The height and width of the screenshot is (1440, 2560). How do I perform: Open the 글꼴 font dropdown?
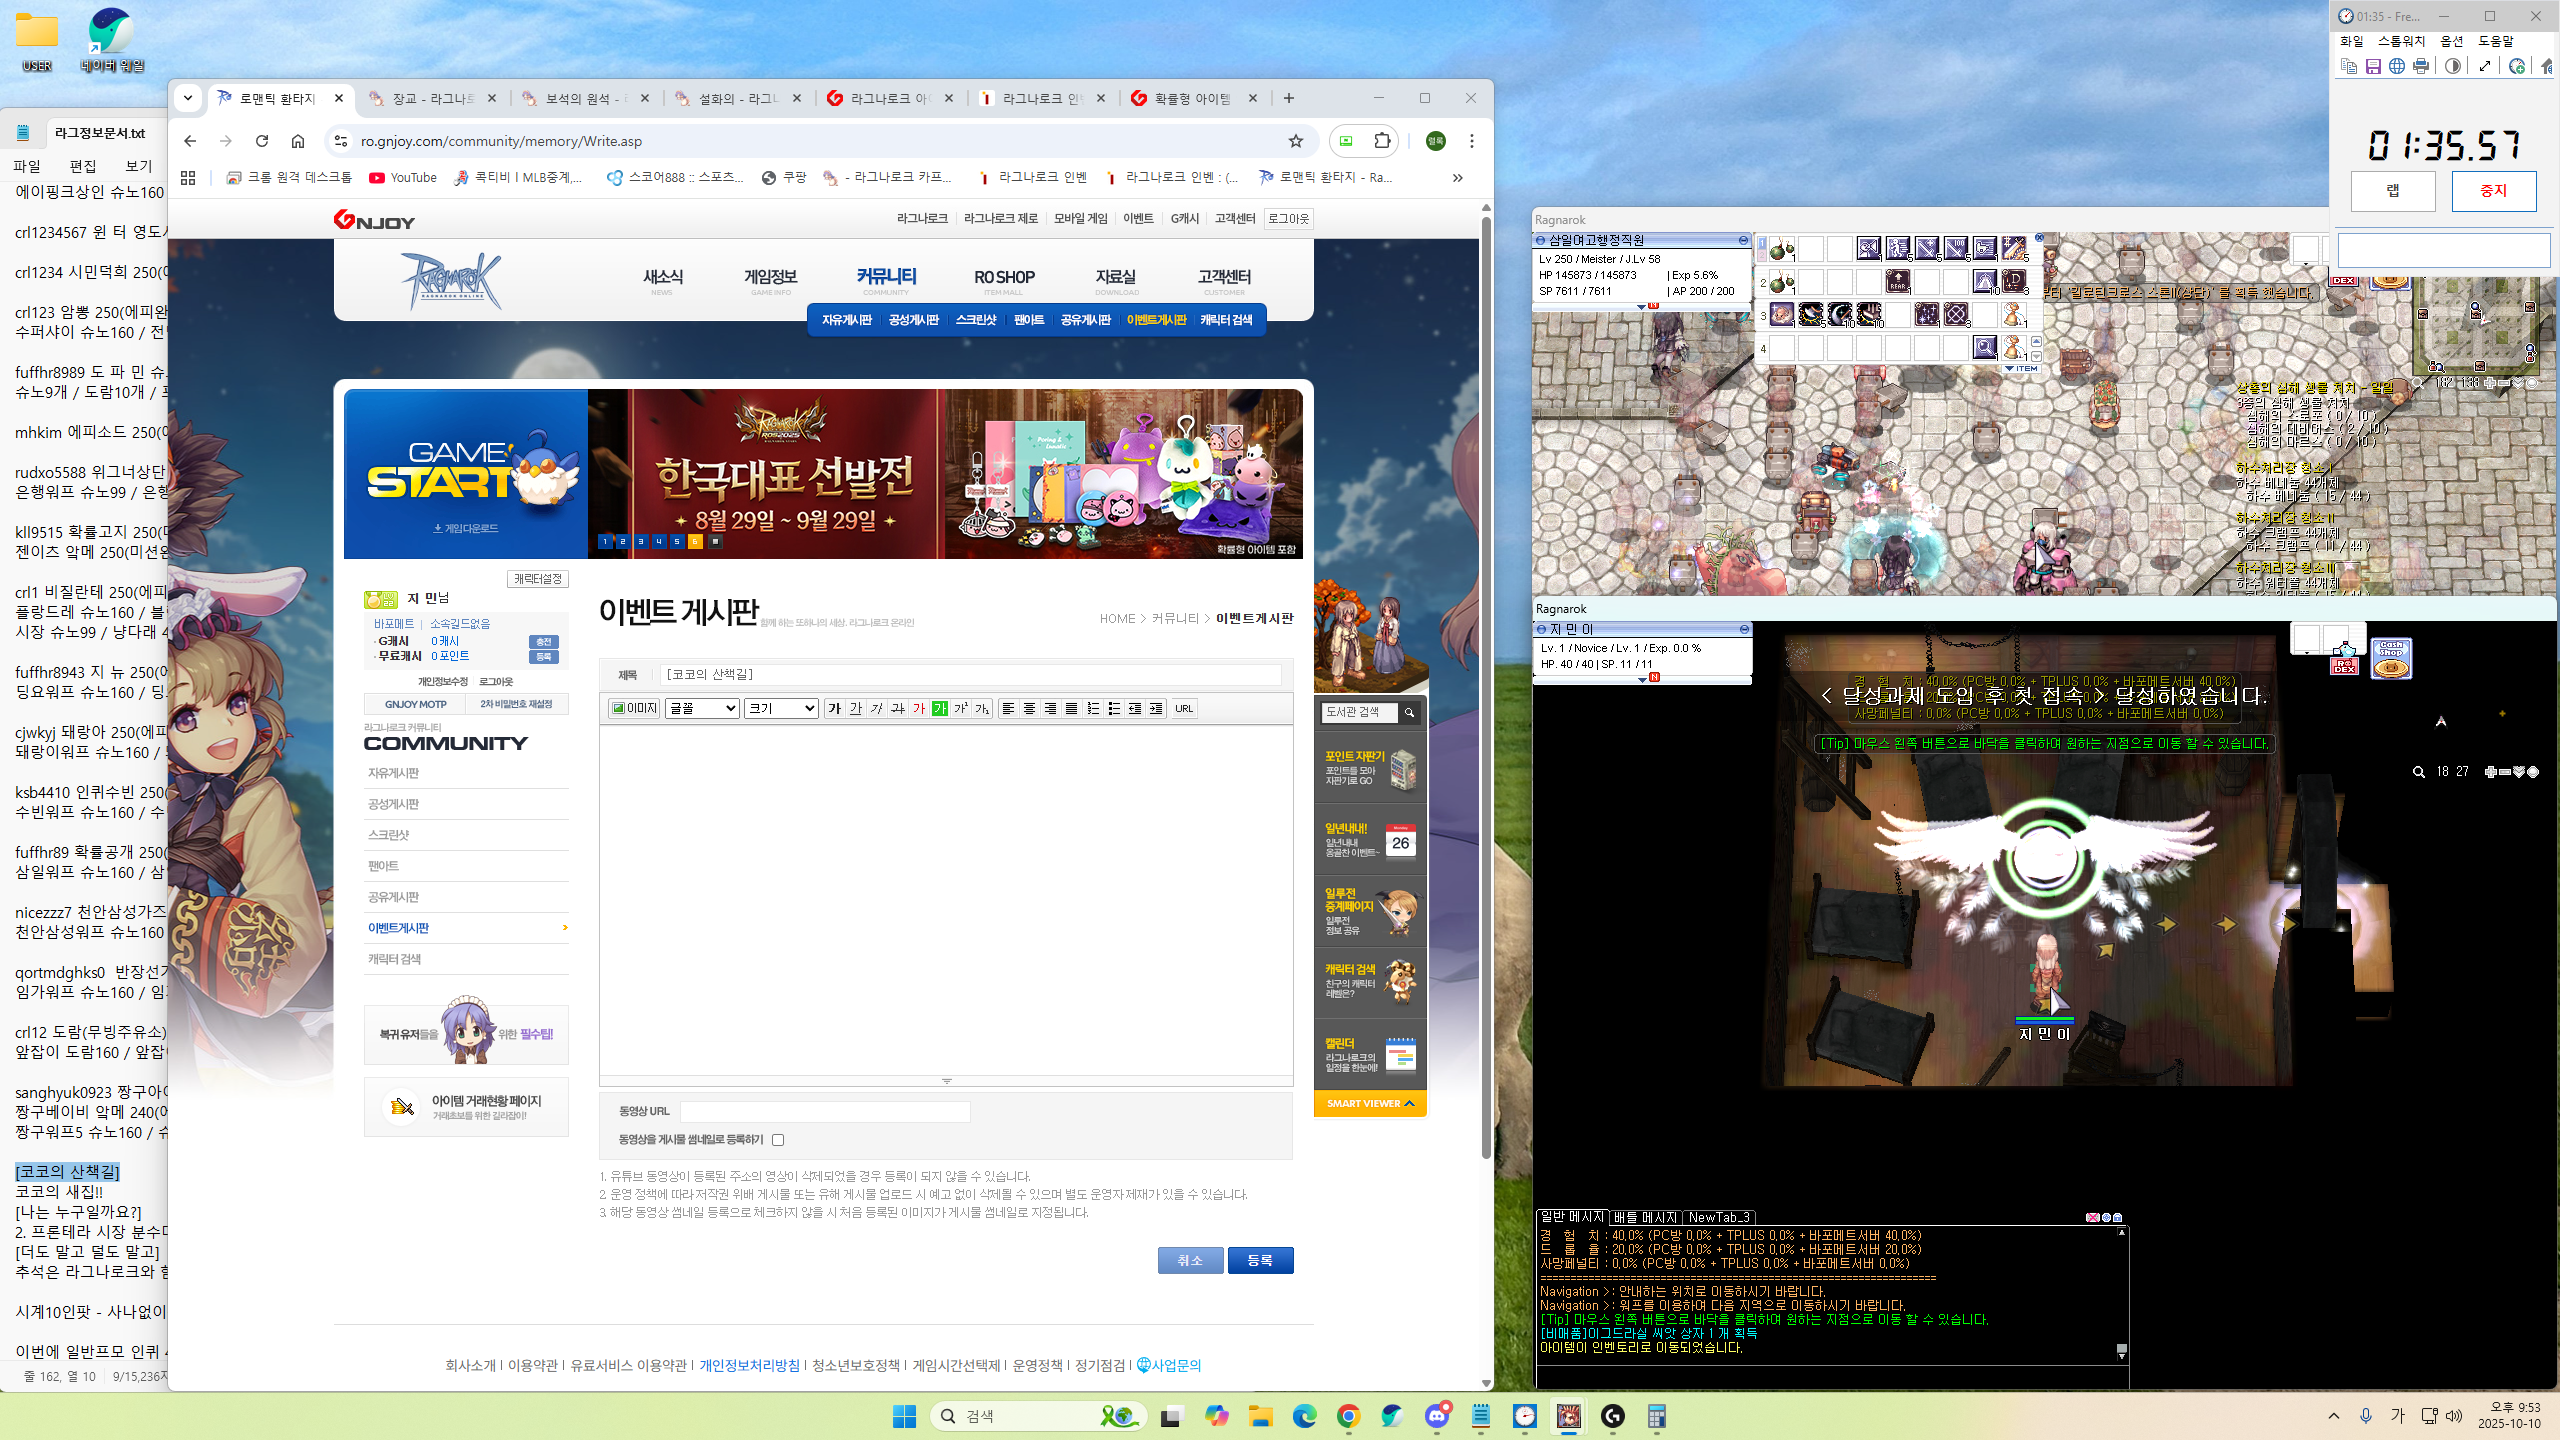[x=702, y=708]
